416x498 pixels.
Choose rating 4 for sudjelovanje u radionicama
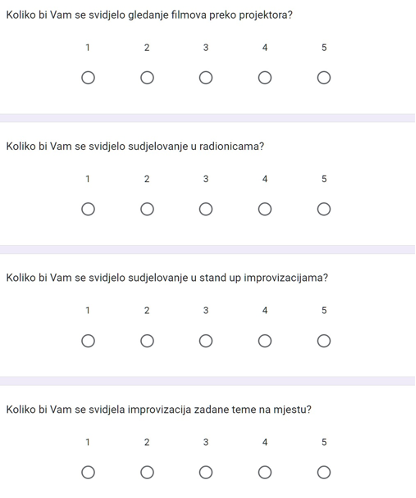point(265,209)
